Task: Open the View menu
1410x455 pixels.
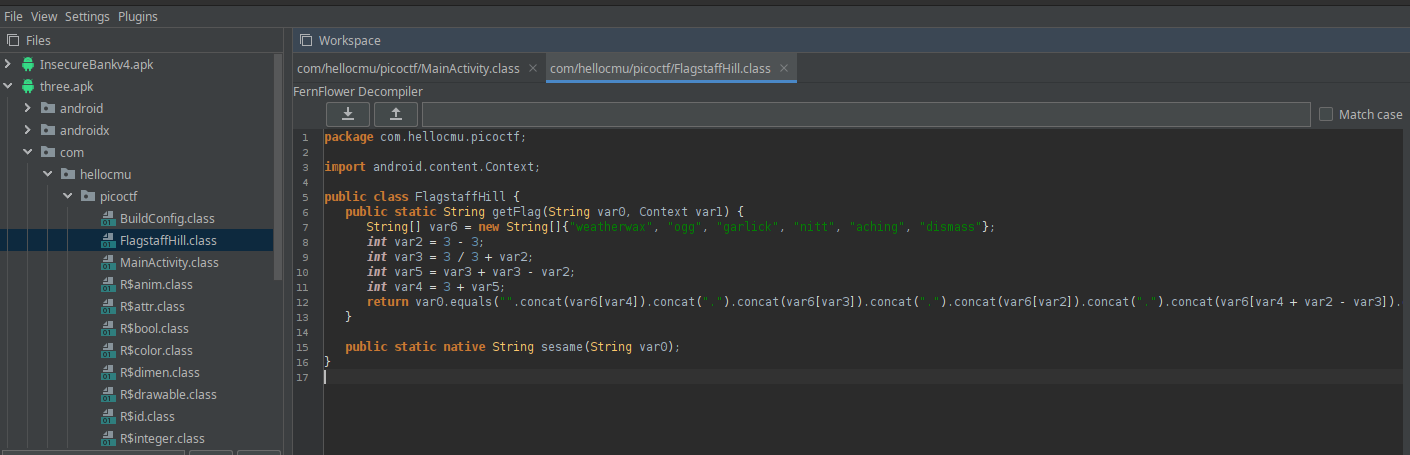Action: point(44,16)
